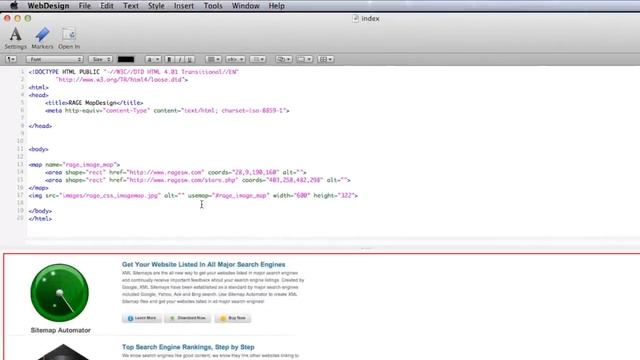Toggle italic formatting
640x360 pixels.
[180, 60]
